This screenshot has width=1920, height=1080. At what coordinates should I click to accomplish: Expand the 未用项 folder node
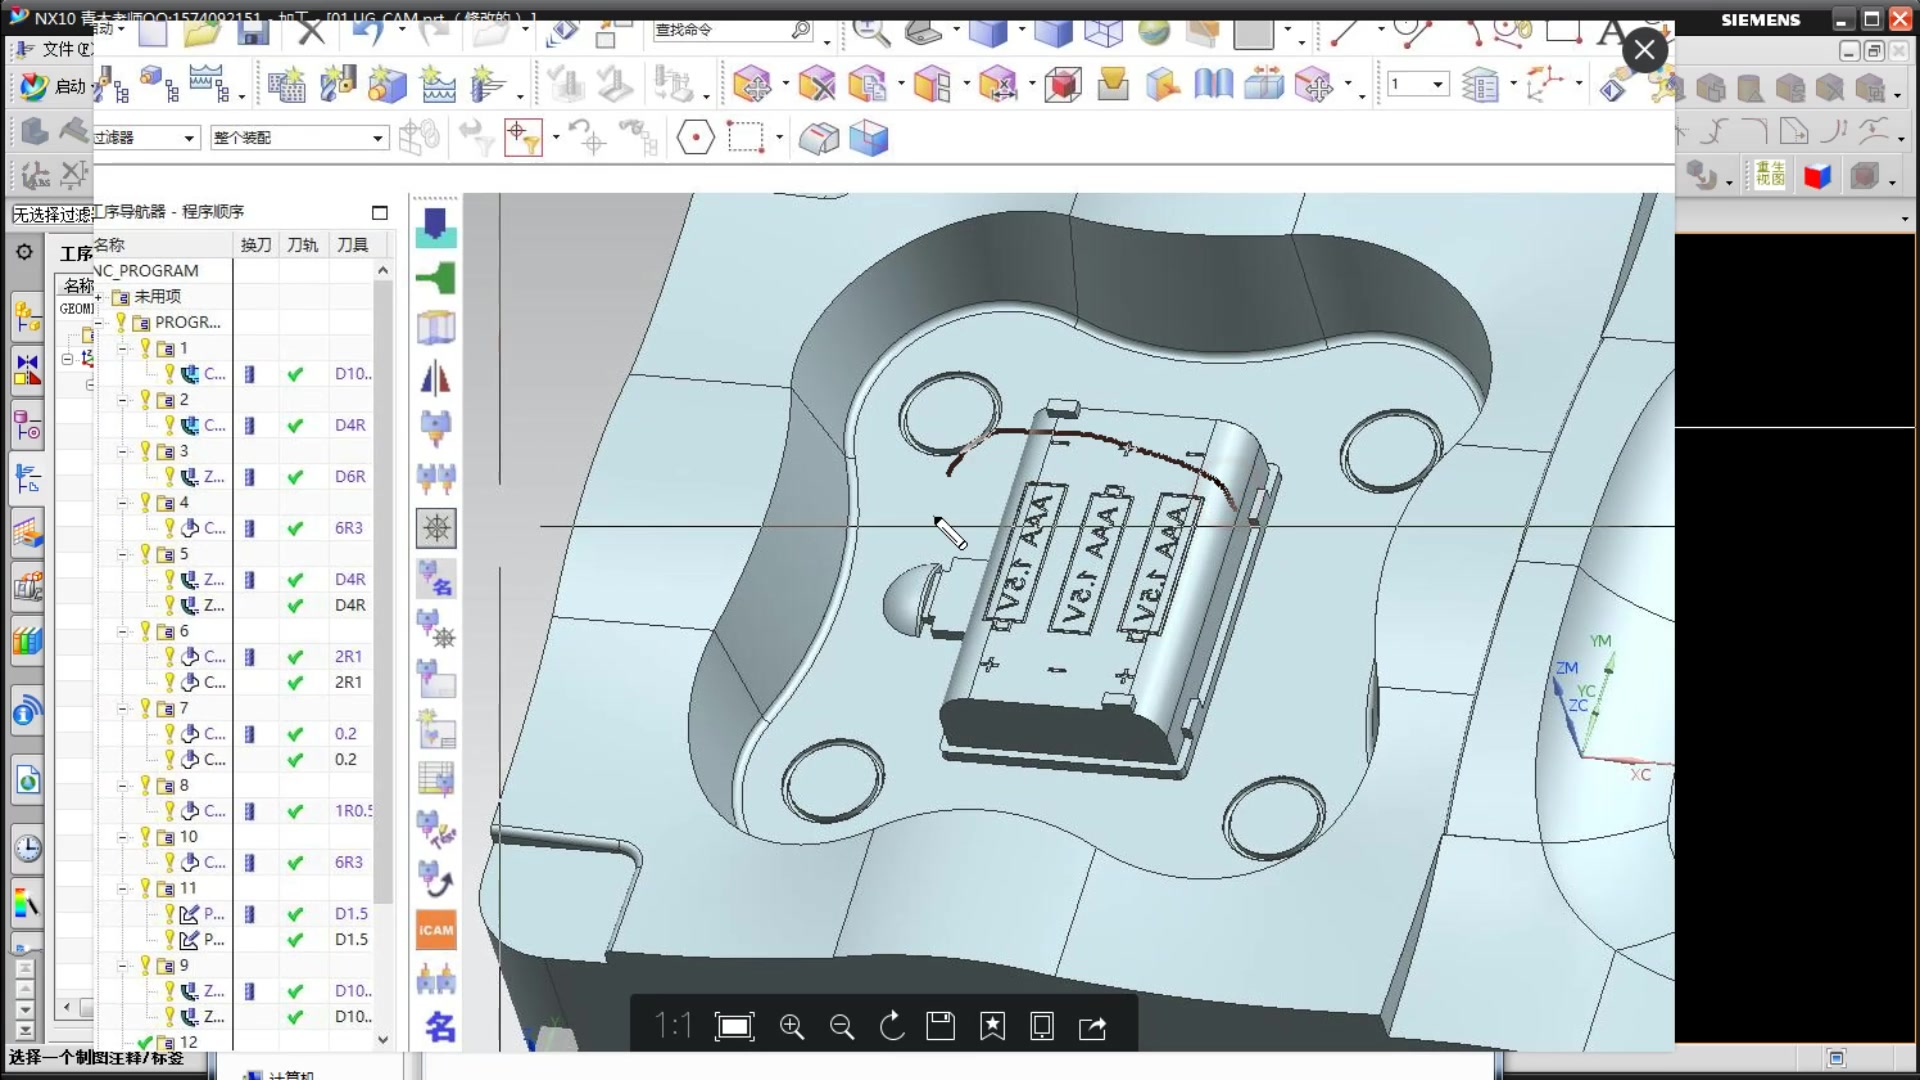click(99, 297)
